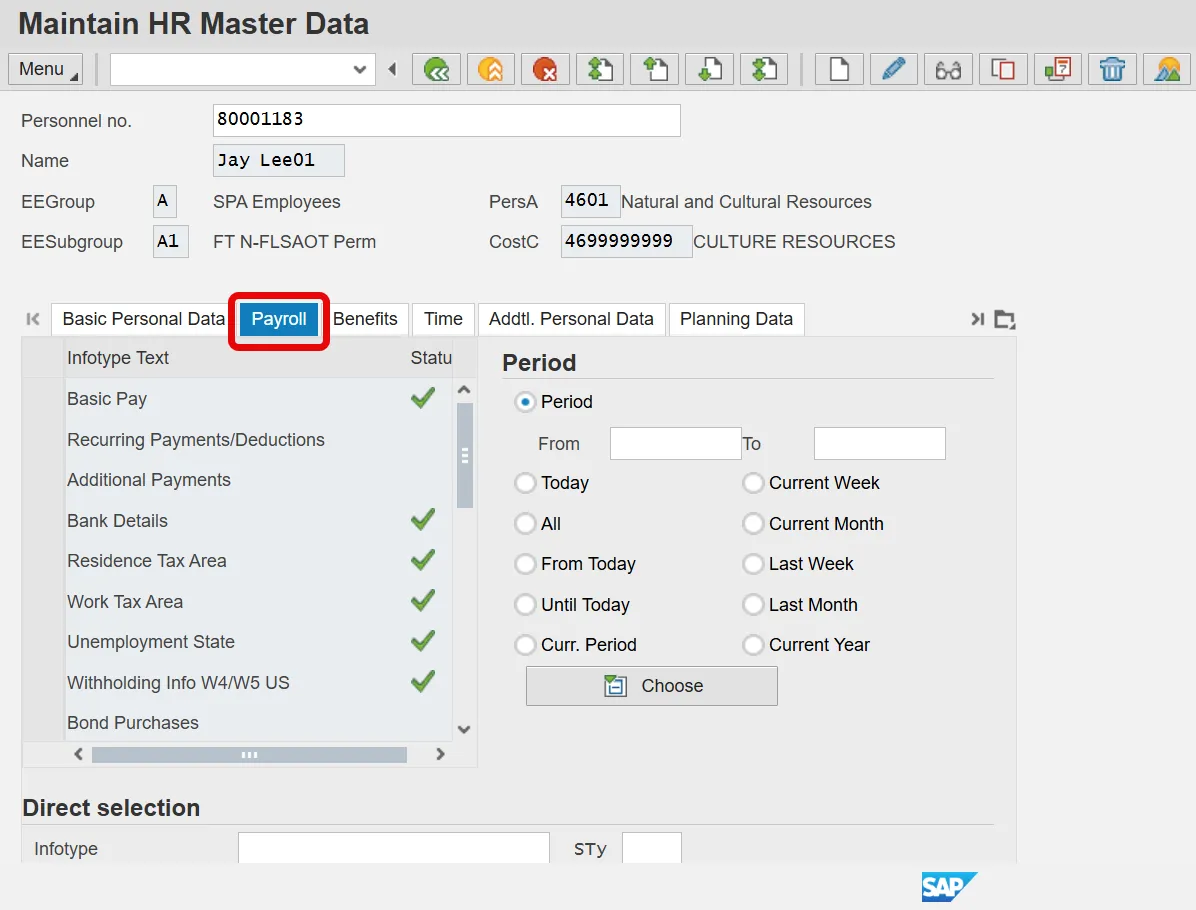The width and height of the screenshot is (1196, 910).
Task: Open the Menu dropdown button
Action: [x=46, y=69]
